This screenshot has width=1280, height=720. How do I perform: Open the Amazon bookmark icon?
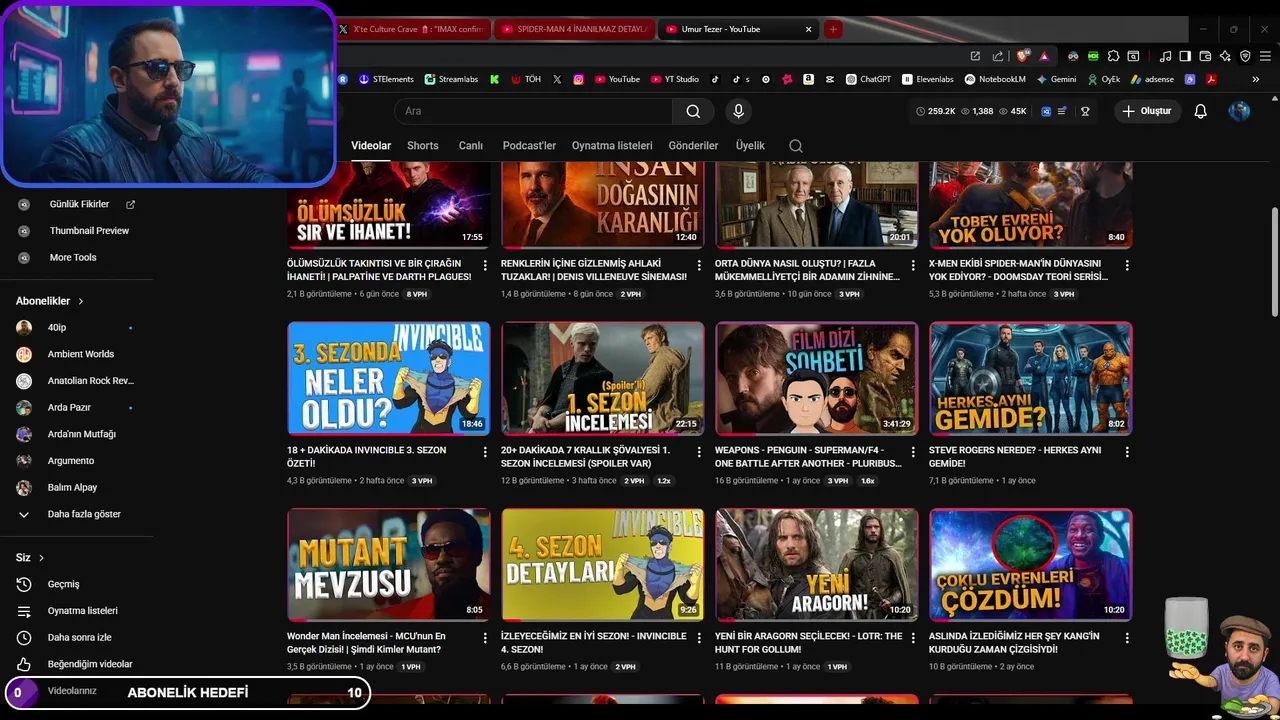(x=808, y=79)
